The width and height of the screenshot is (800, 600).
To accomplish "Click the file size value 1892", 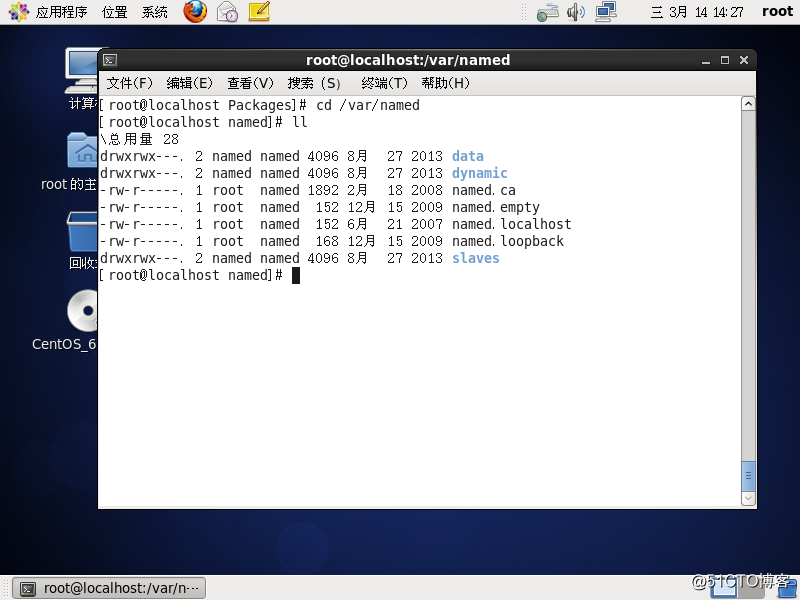I will click(323, 190).
